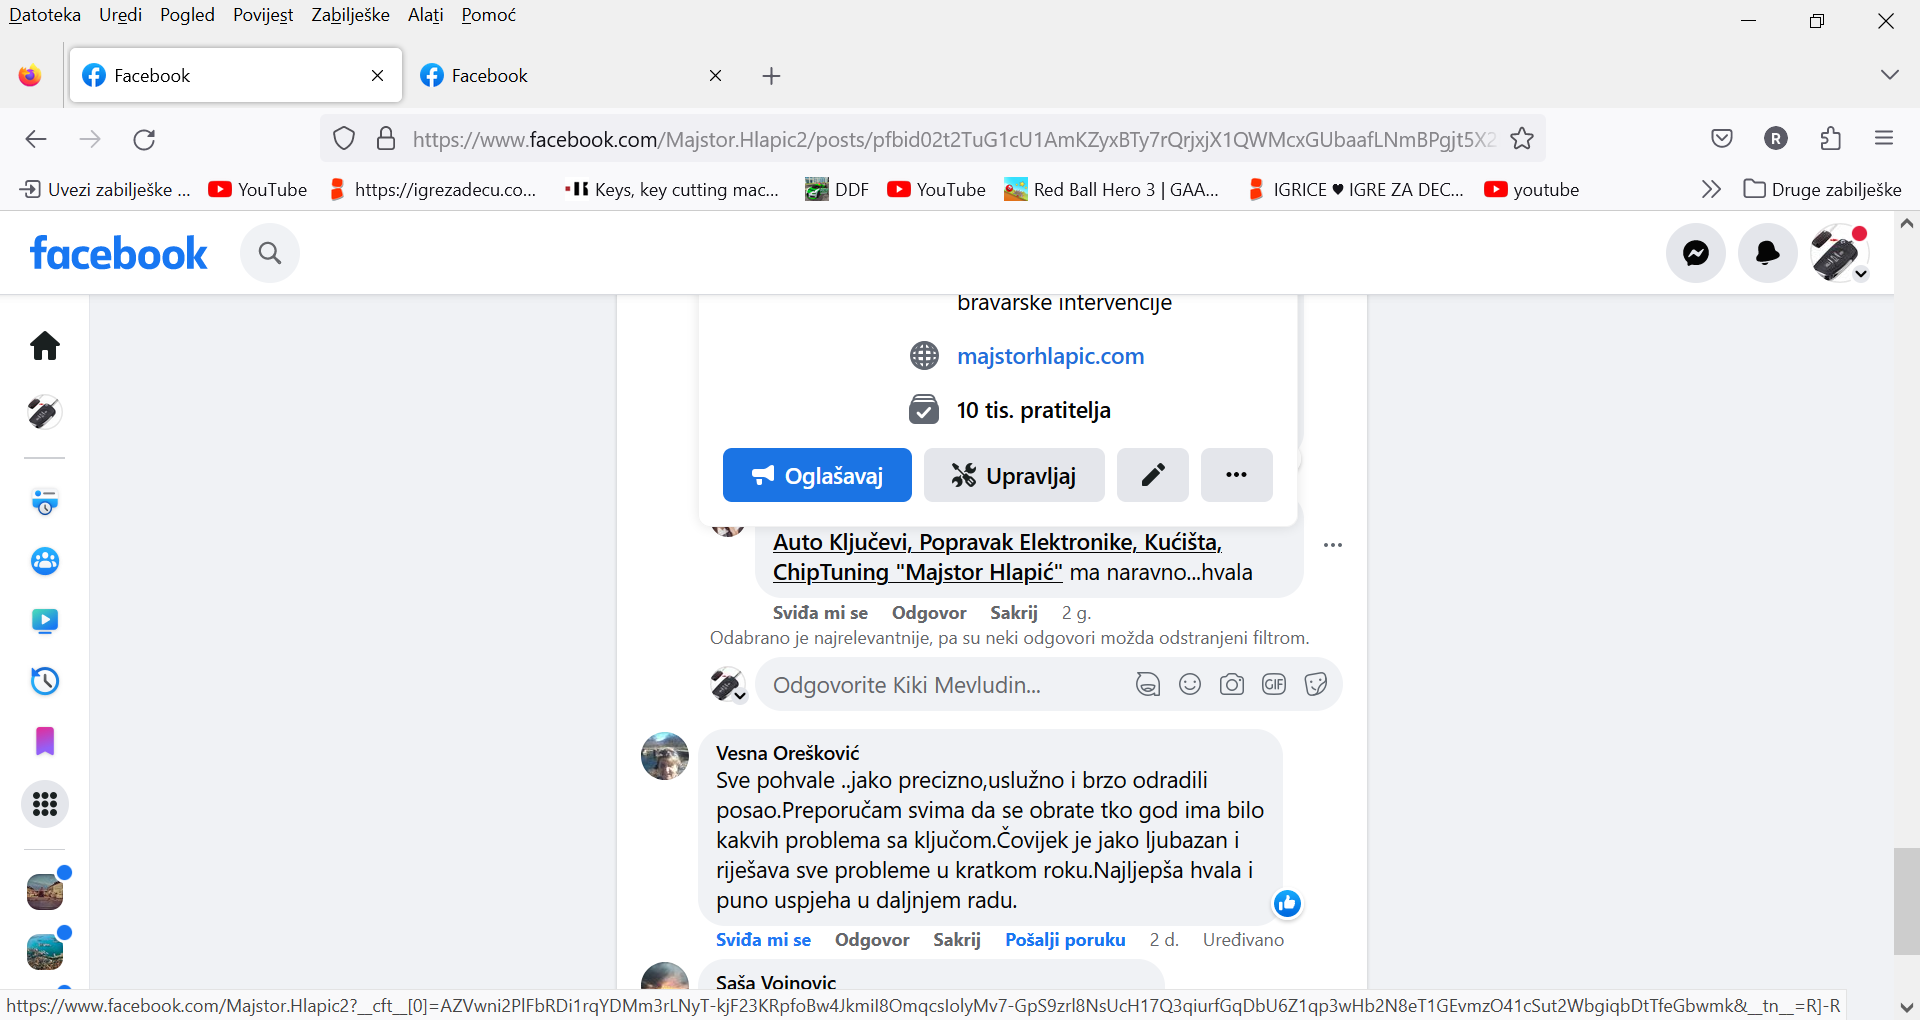Viewport: 1920px width, 1020px height.
Task: Click the like reaction badge on Vesna's comment
Action: tap(1287, 904)
